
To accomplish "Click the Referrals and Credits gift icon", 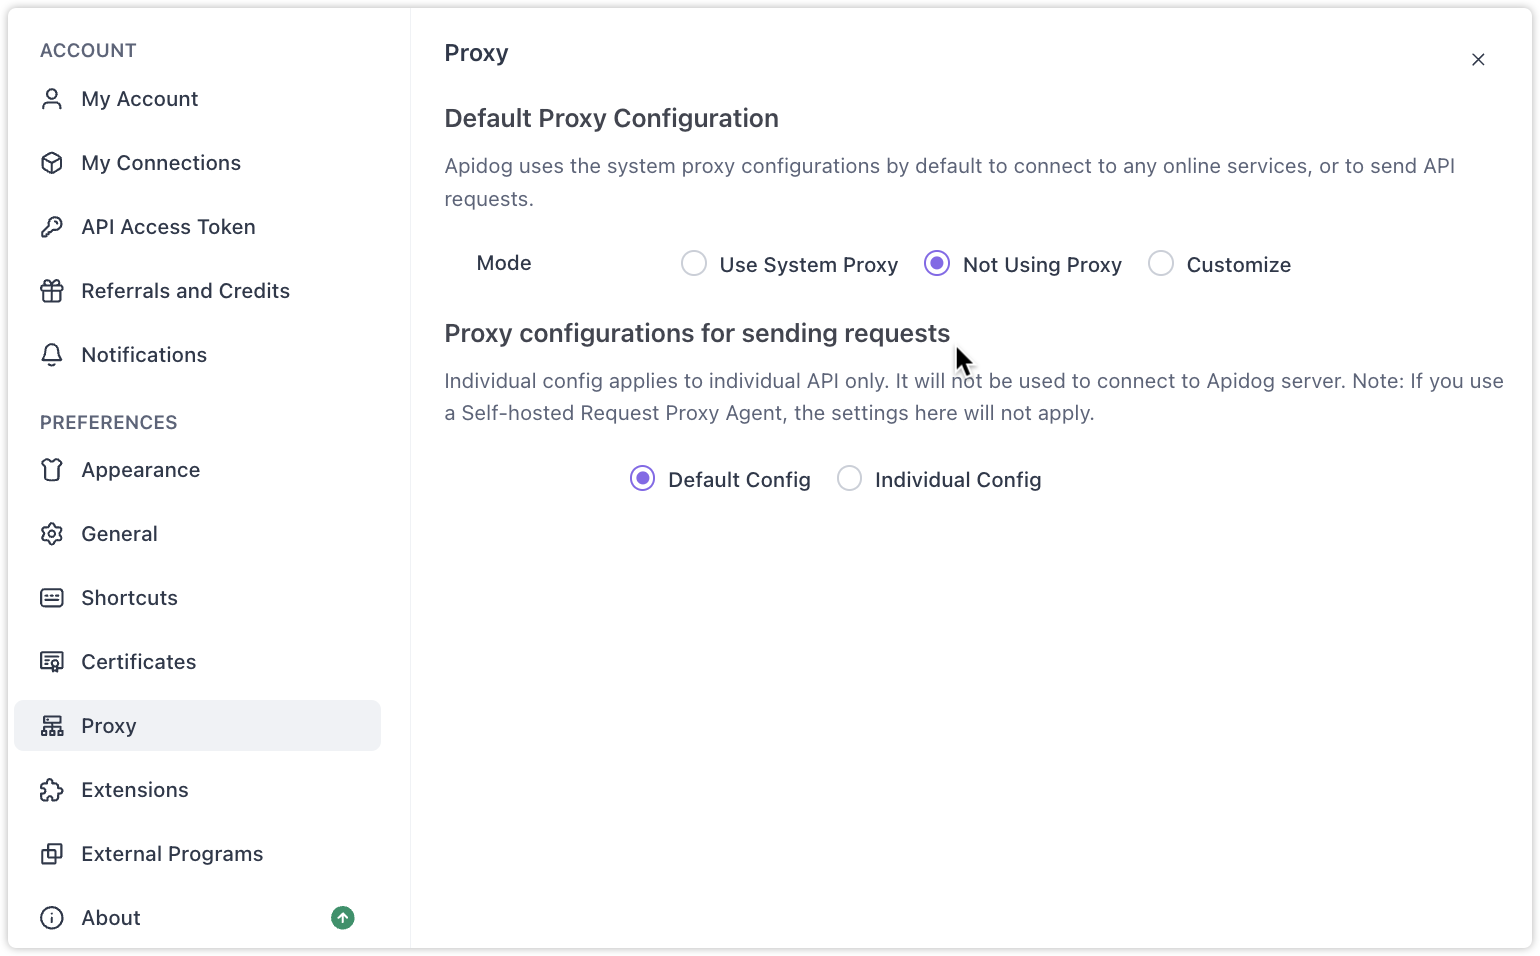I will click(52, 291).
